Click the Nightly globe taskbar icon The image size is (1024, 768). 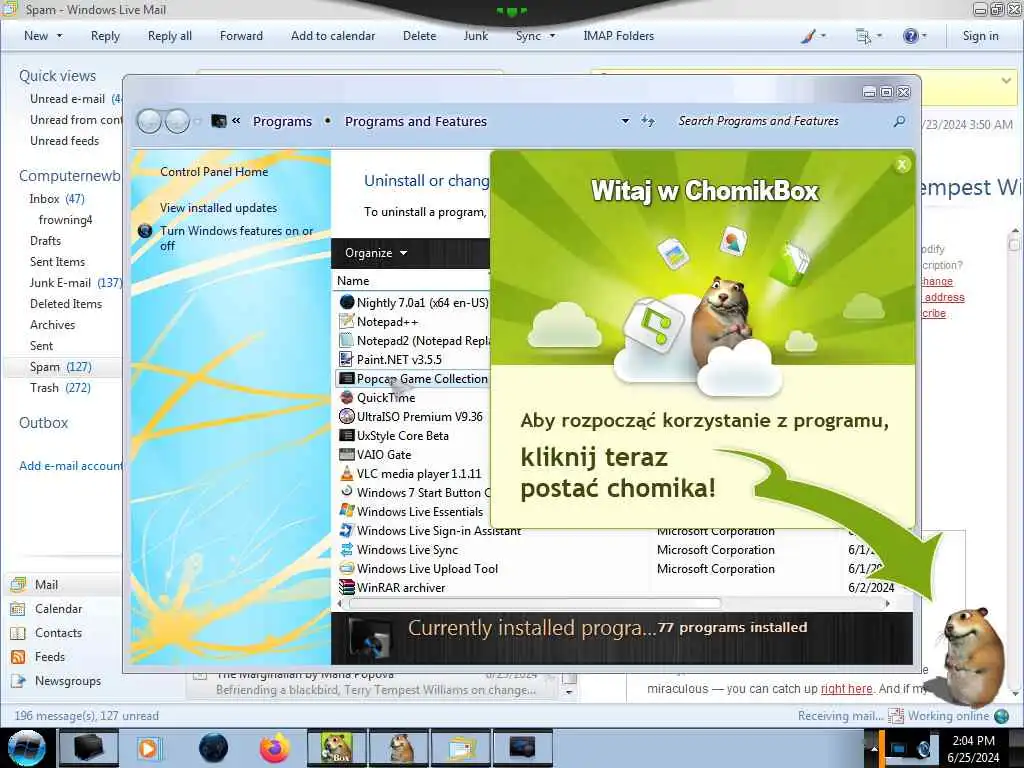[214, 748]
